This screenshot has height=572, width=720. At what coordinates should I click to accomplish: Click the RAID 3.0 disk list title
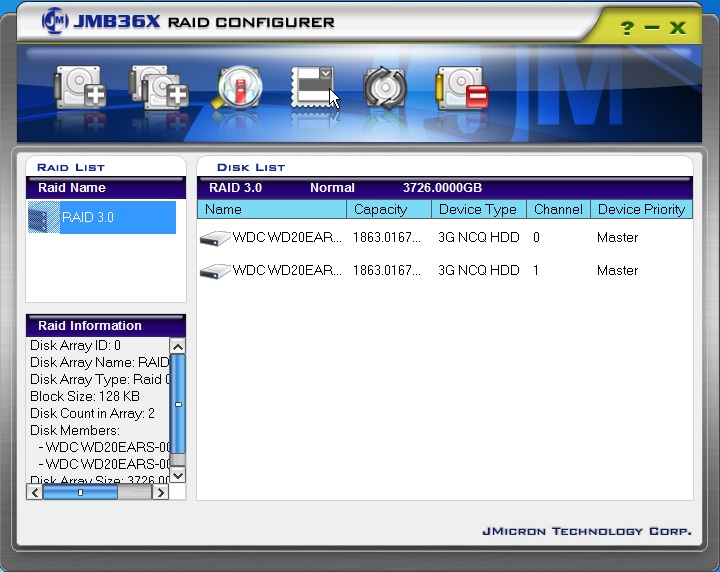[235, 188]
